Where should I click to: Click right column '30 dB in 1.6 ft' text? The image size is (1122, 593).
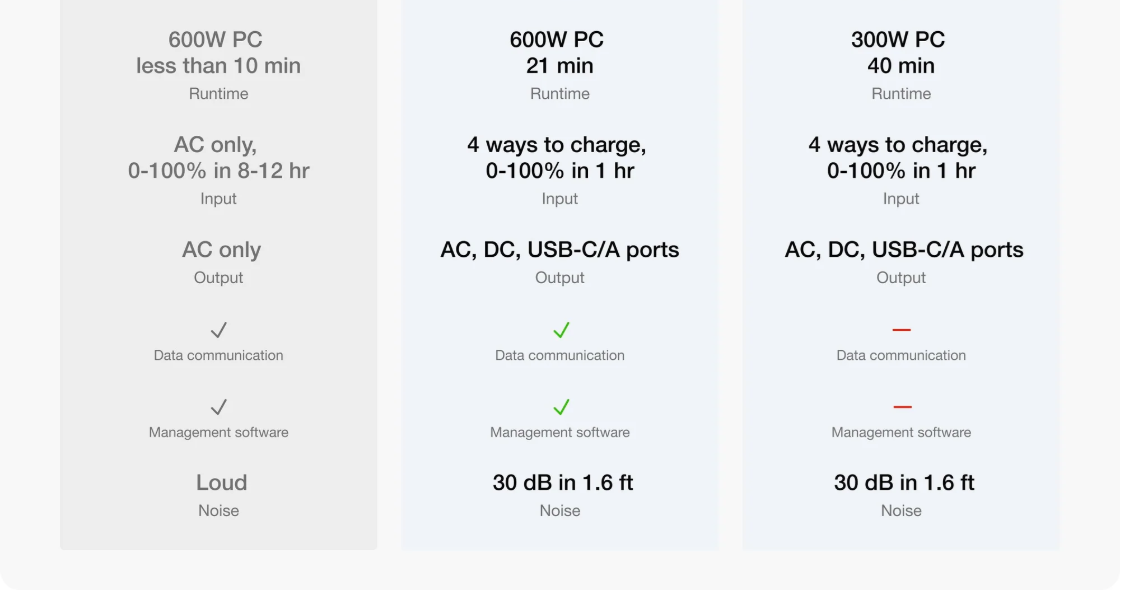904,483
